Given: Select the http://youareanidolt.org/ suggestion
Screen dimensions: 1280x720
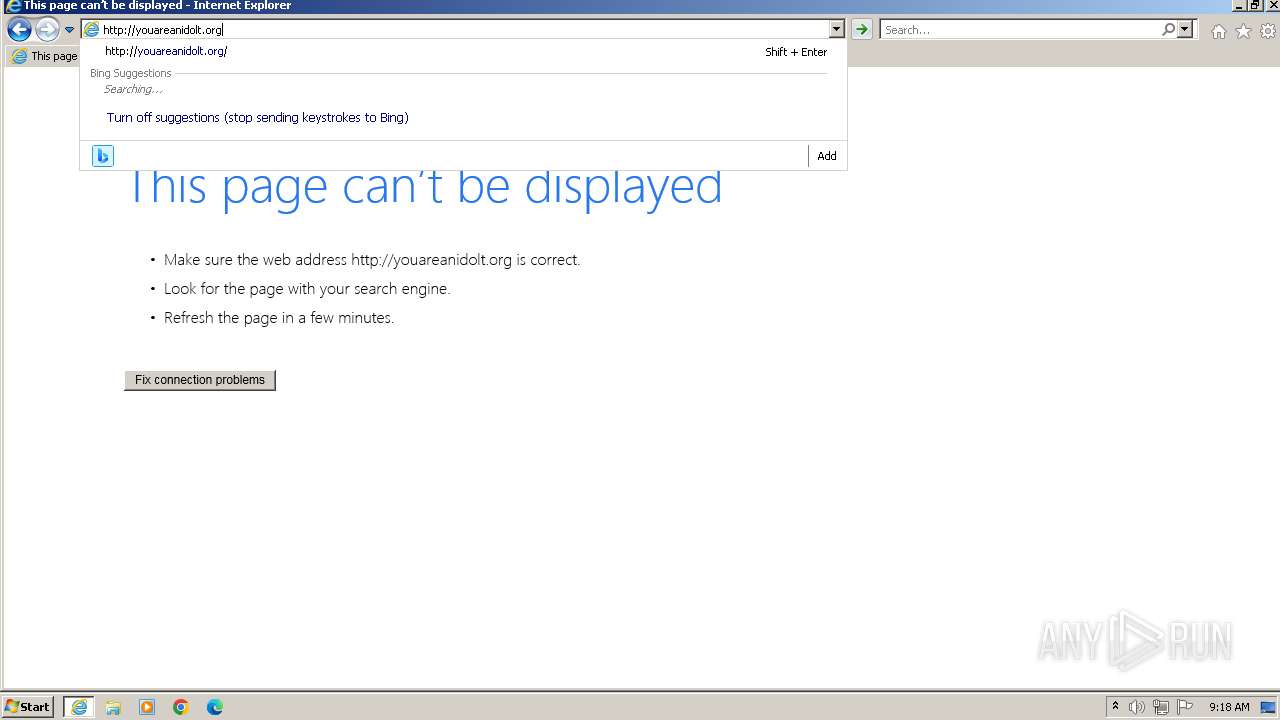Looking at the screenshot, I should coord(166,51).
